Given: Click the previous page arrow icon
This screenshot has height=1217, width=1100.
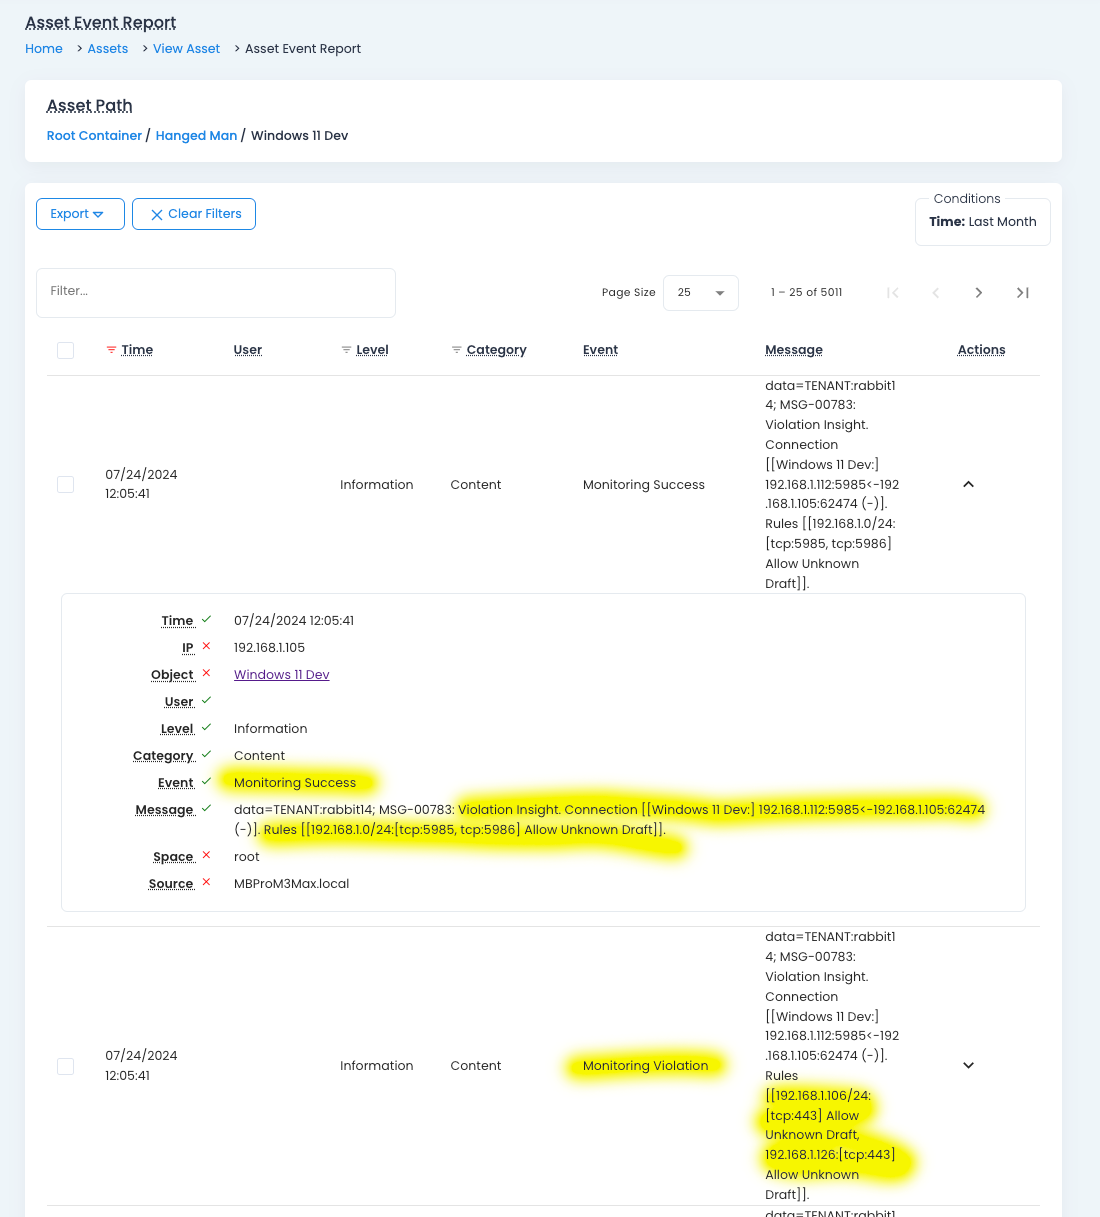Looking at the screenshot, I should [936, 292].
